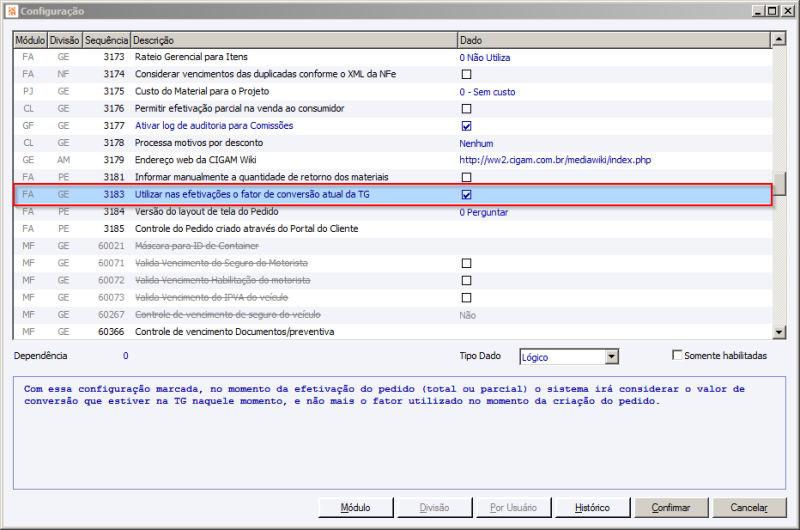Open the Histórico button

click(592, 508)
